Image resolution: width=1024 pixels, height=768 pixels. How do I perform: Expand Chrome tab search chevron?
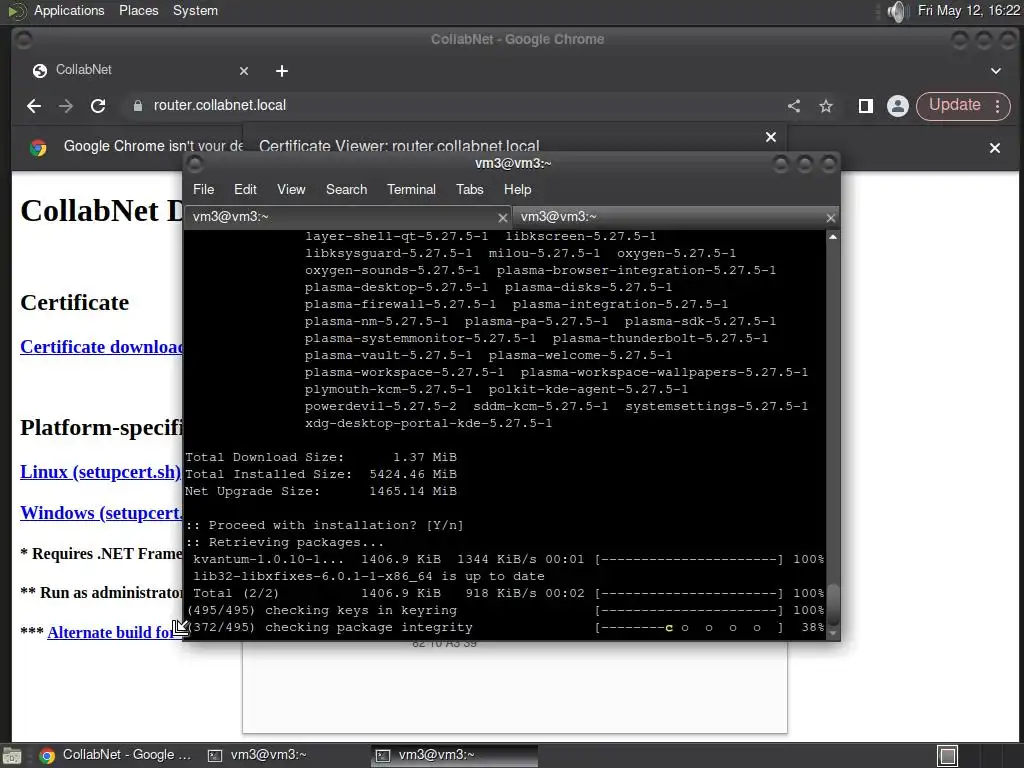click(996, 71)
